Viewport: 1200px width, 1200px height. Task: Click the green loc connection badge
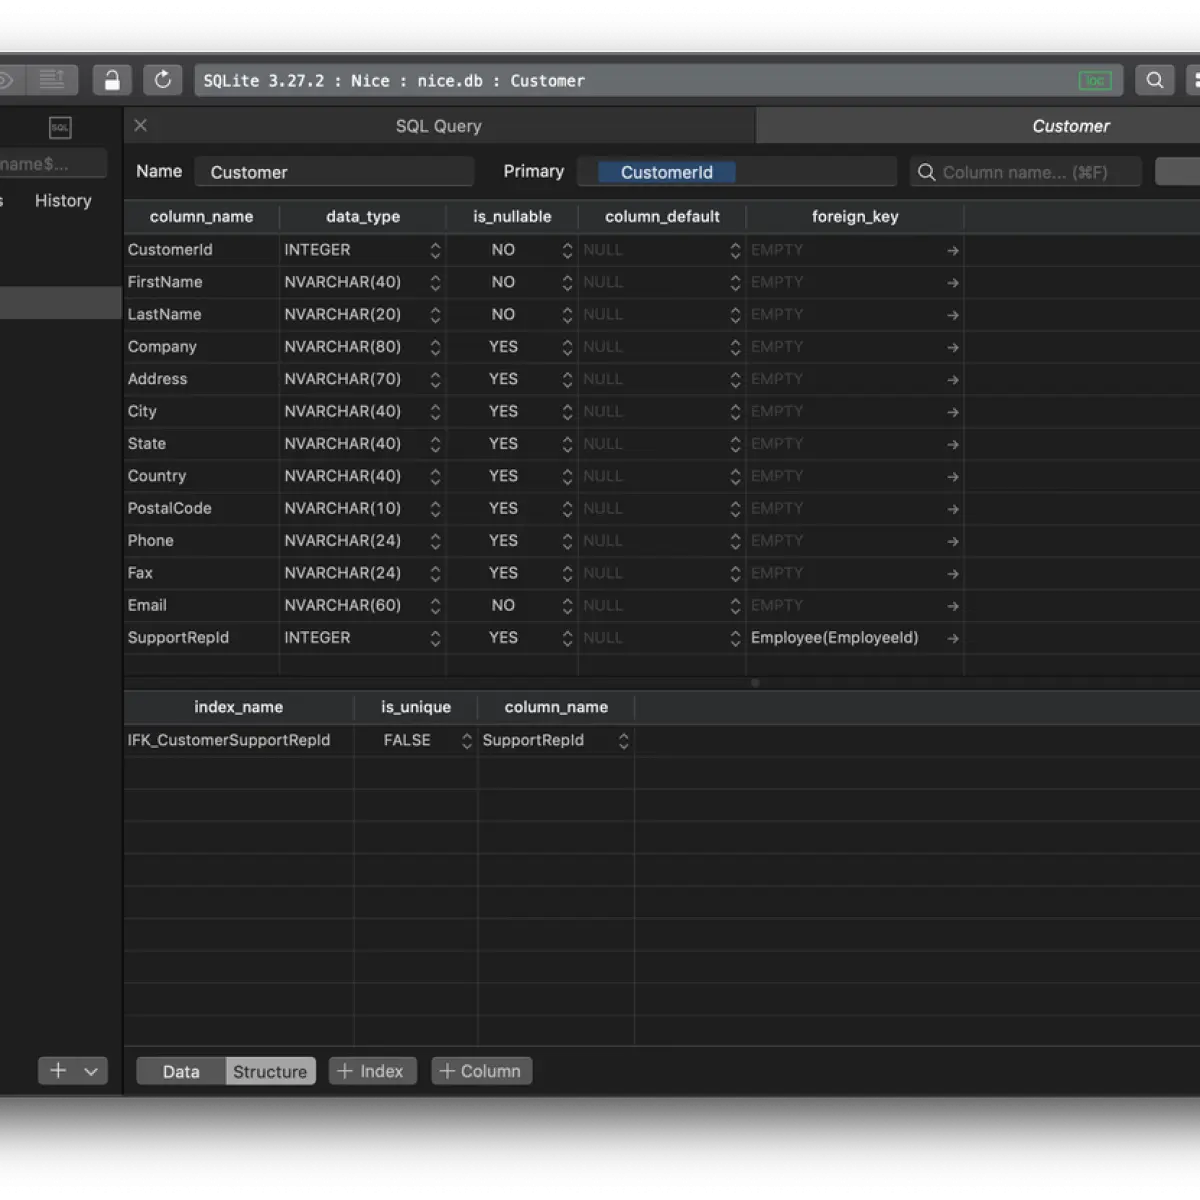(x=1095, y=81)
